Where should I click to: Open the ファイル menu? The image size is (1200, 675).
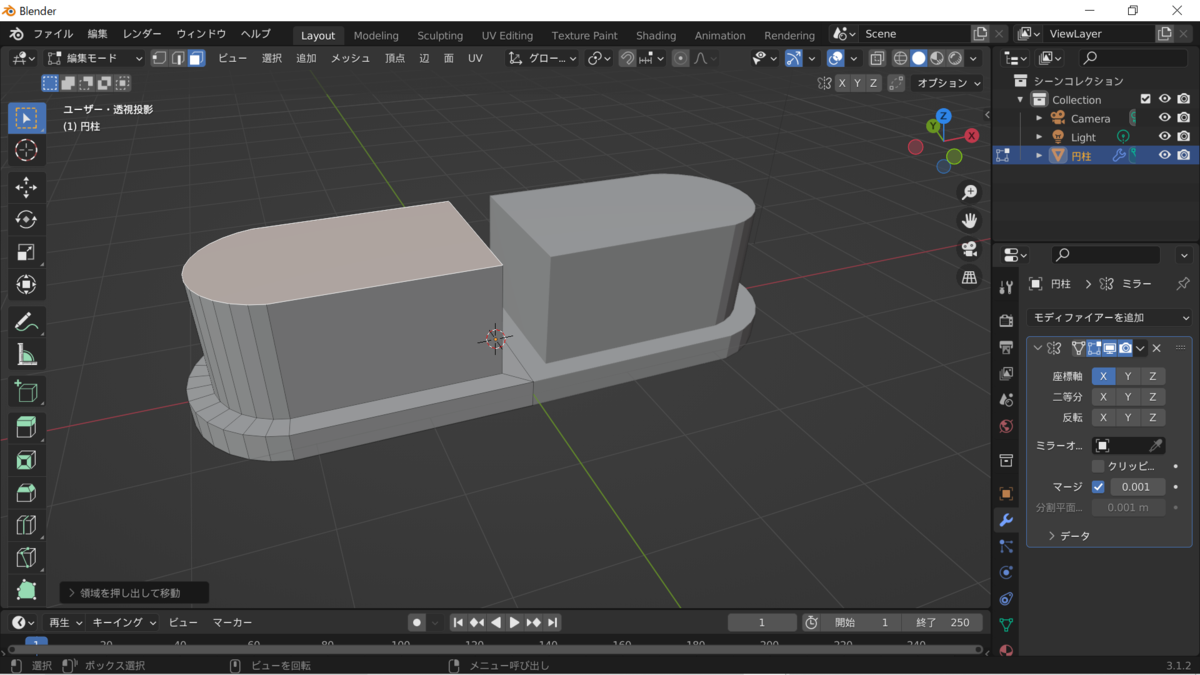[x=53, y=33]
